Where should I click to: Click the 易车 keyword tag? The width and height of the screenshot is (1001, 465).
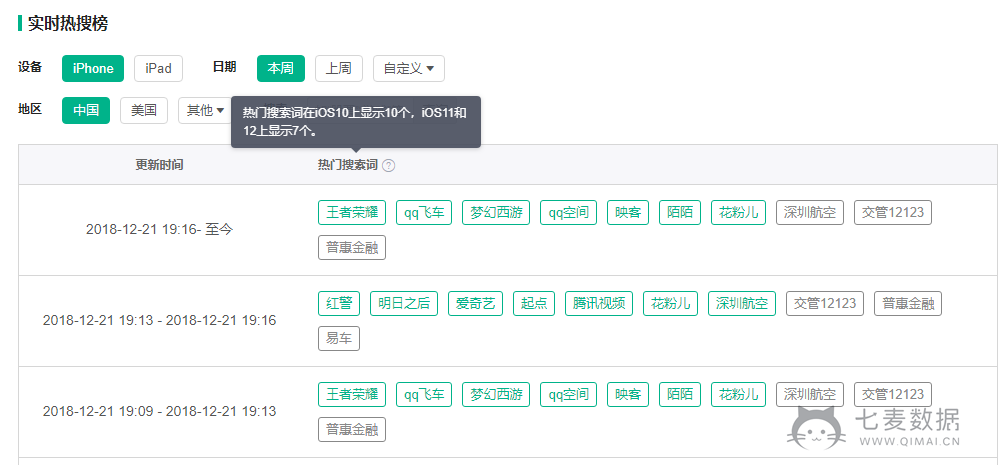click(x=339, y=339)
